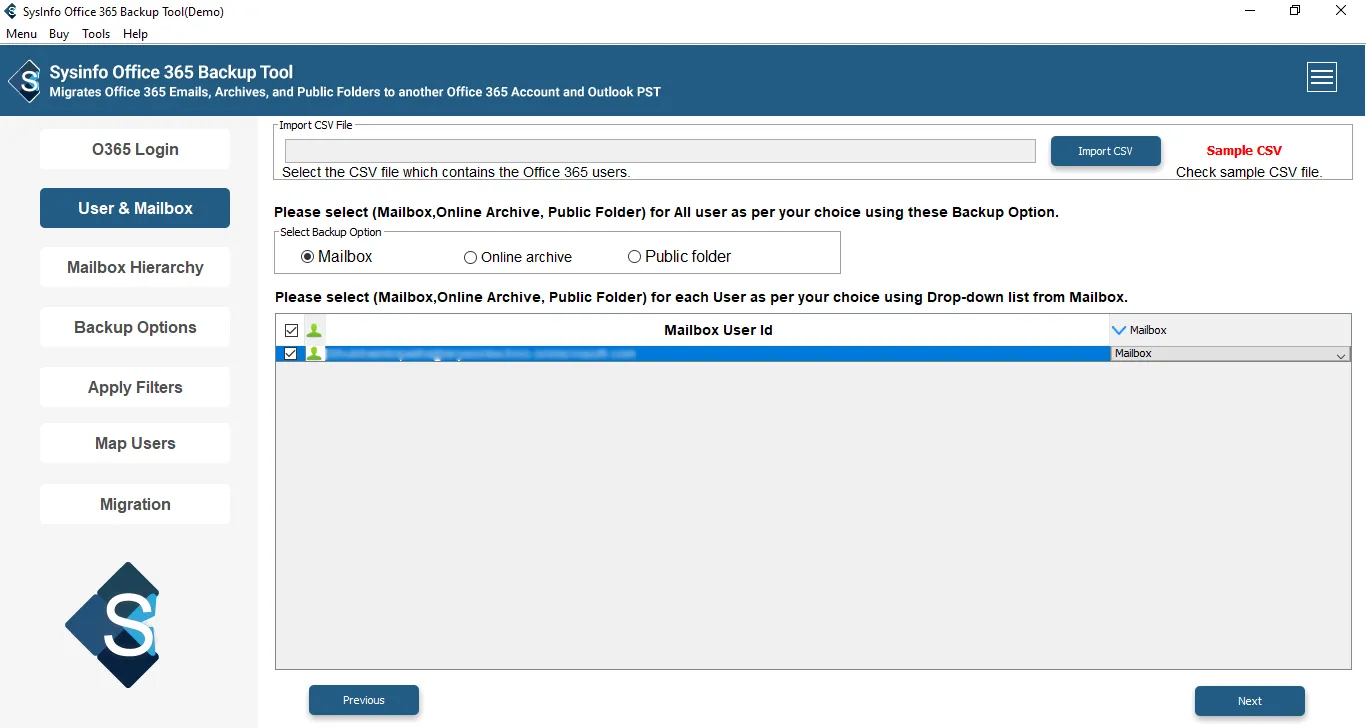Open the Sample CSV link
The height and width of the screenshot is (728, 1366).
point(1244,151)
